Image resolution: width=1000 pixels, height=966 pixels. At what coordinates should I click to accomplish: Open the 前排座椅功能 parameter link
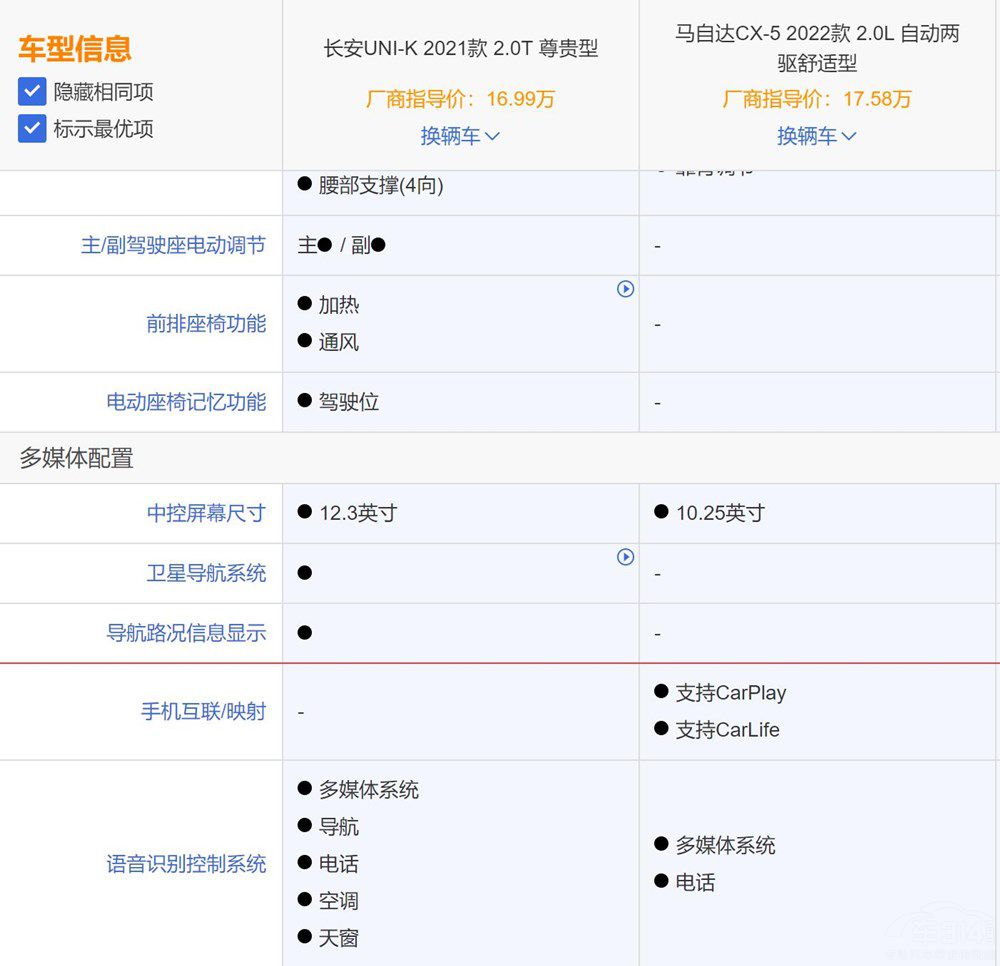pos(206,324)
